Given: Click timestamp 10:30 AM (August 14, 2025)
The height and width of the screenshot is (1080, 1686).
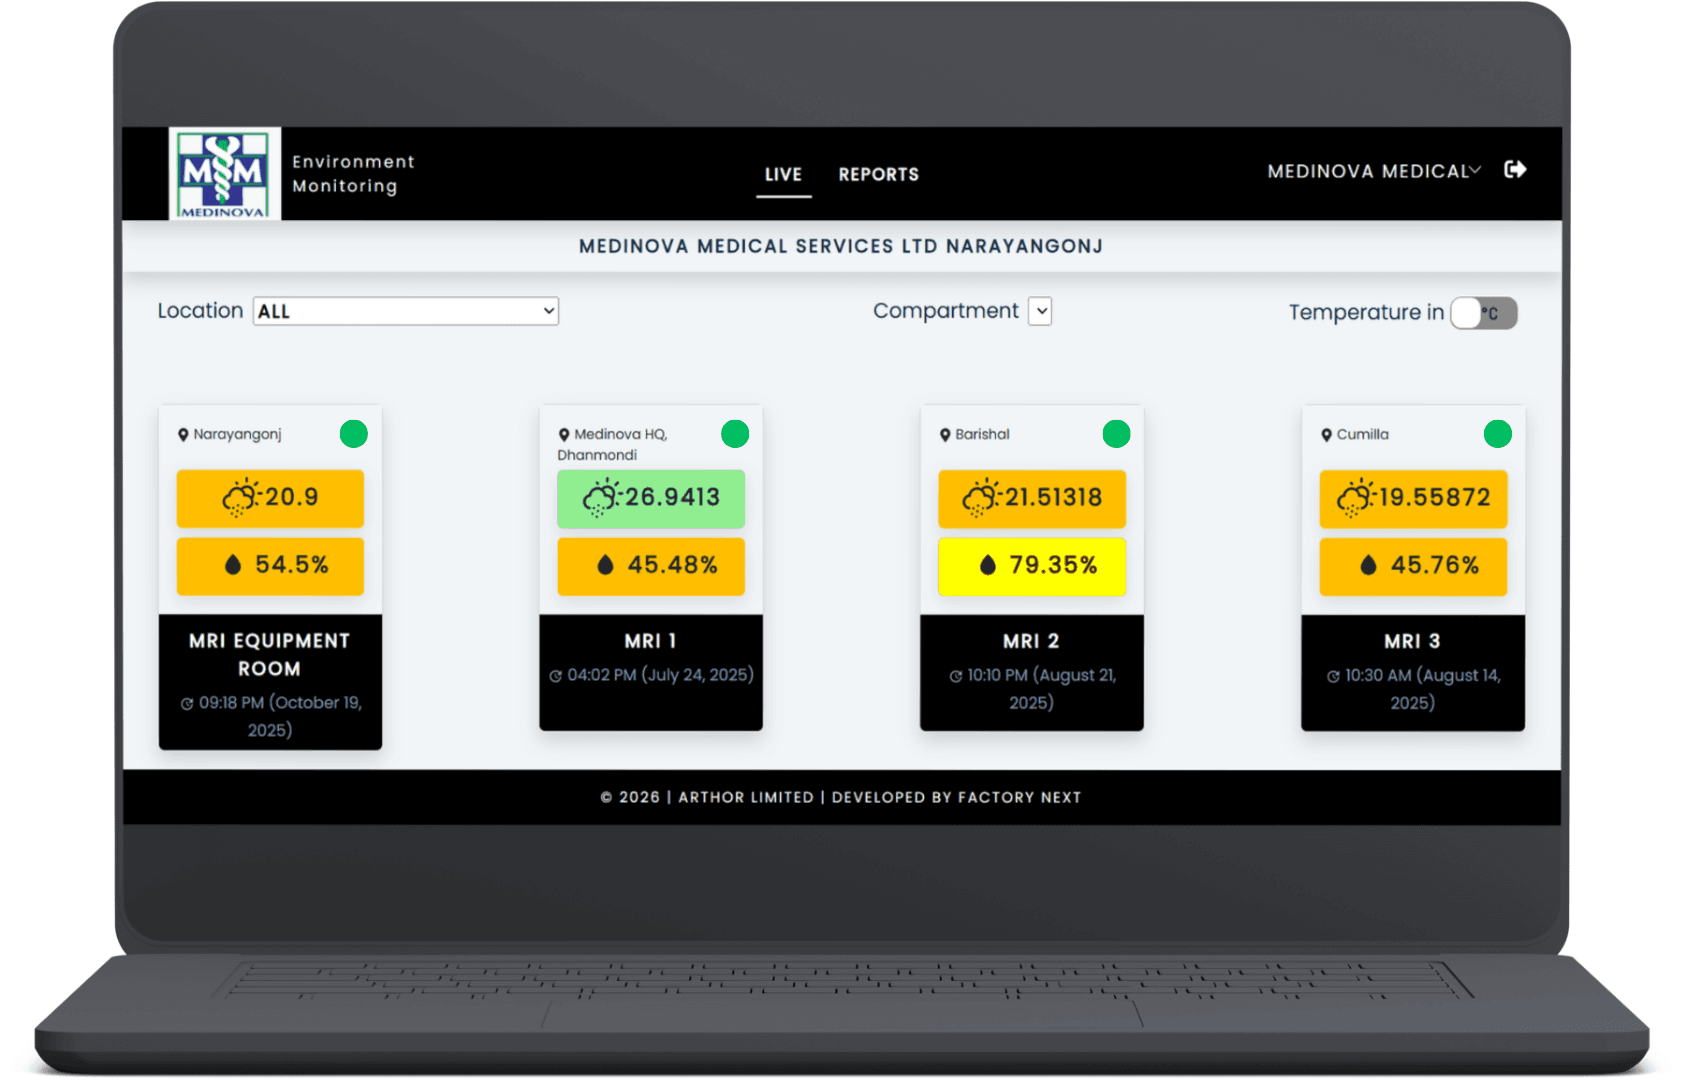Looking at the screenshot, I should (1422, 689).
